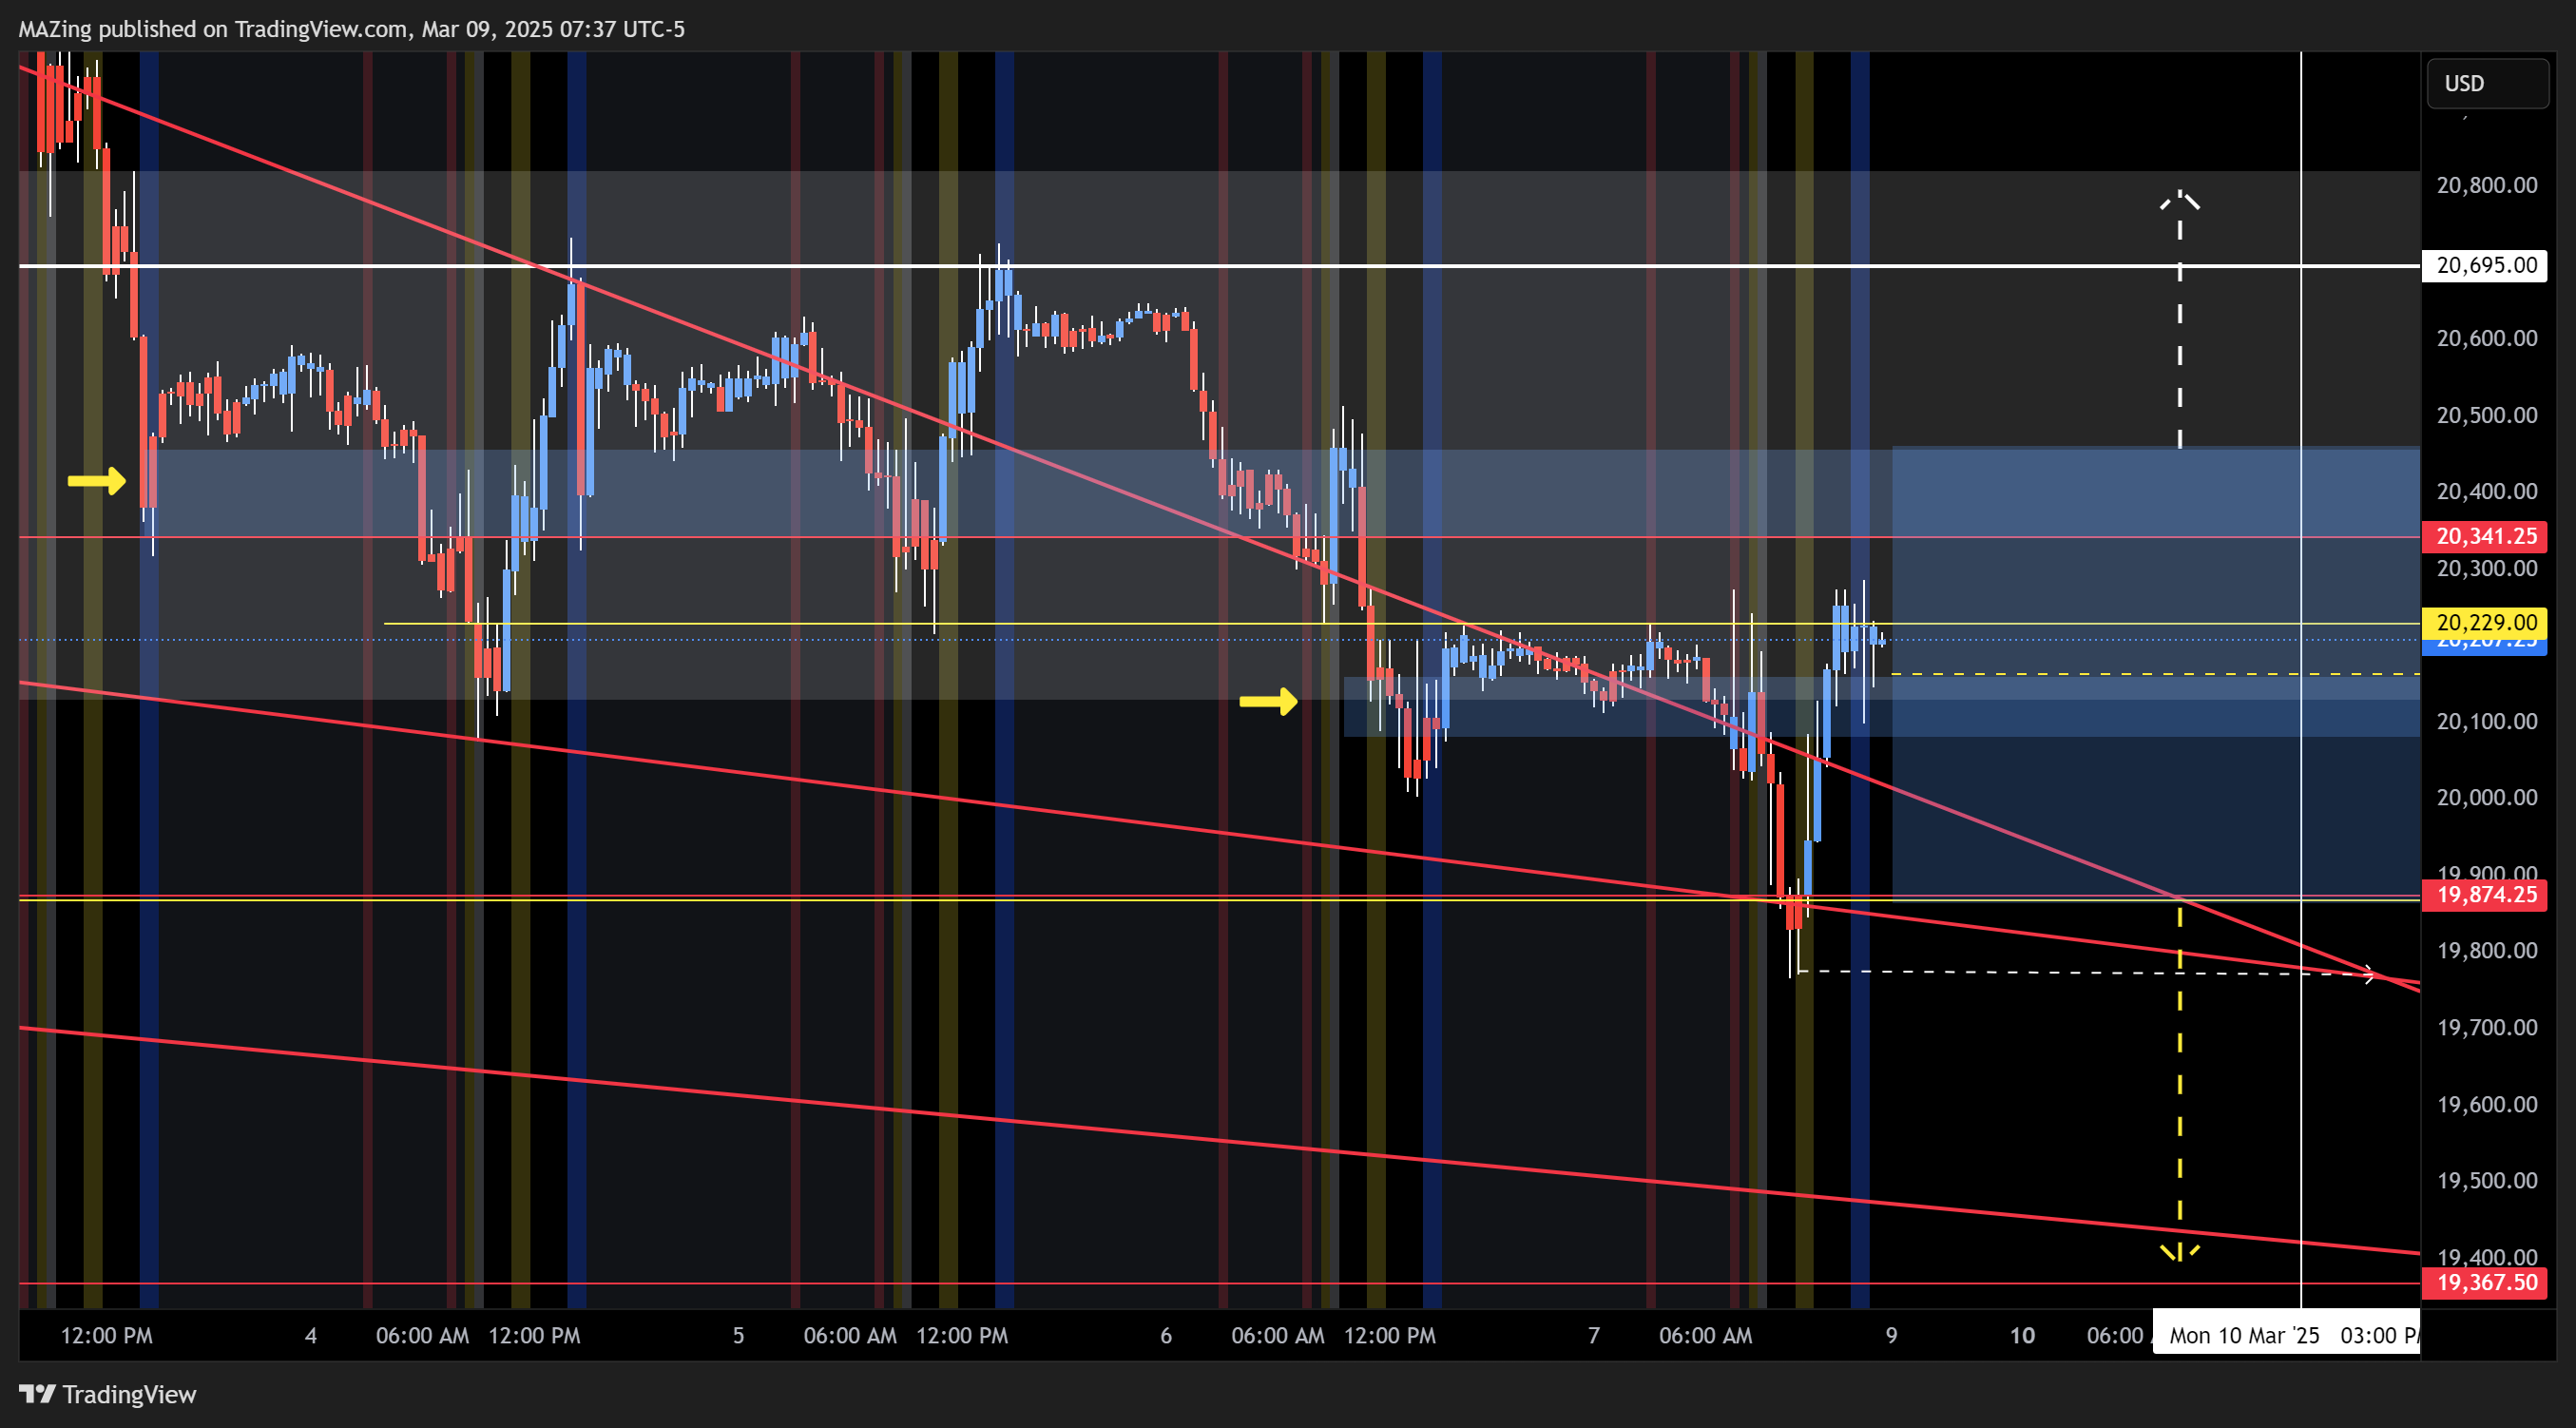The height and width of the screenshot is (1428, 2576).
Task: Select the white dashed upward arrow
Action: tap(2180, 320)
